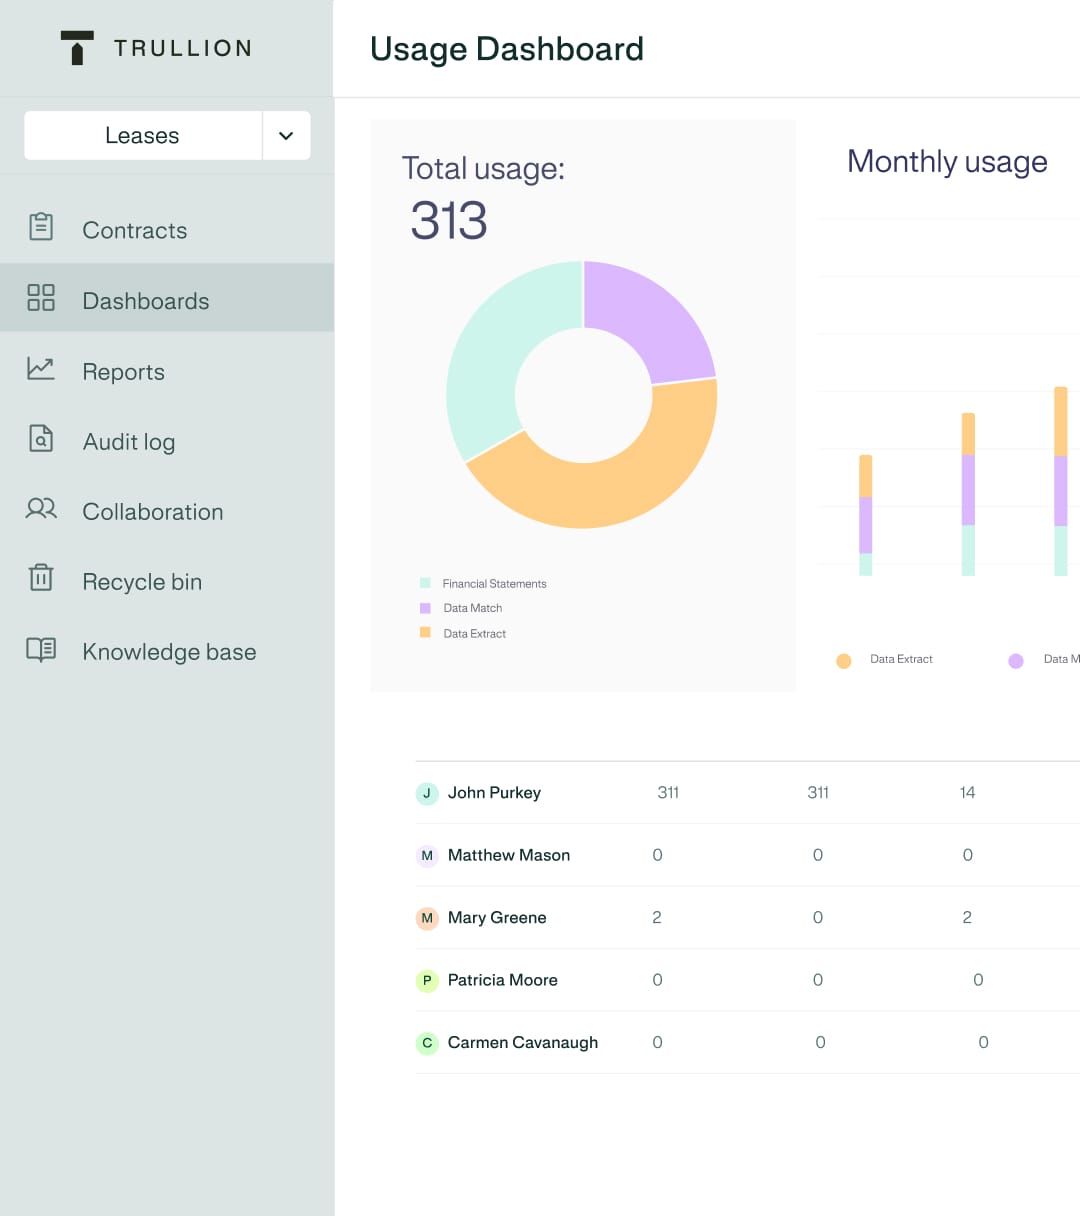Expand the Leases module dropdown

point(141,135)
